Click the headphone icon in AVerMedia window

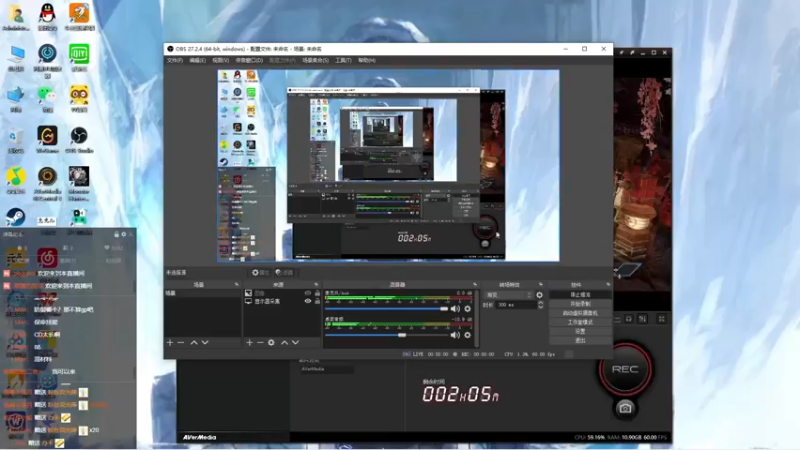pos(629,319)
